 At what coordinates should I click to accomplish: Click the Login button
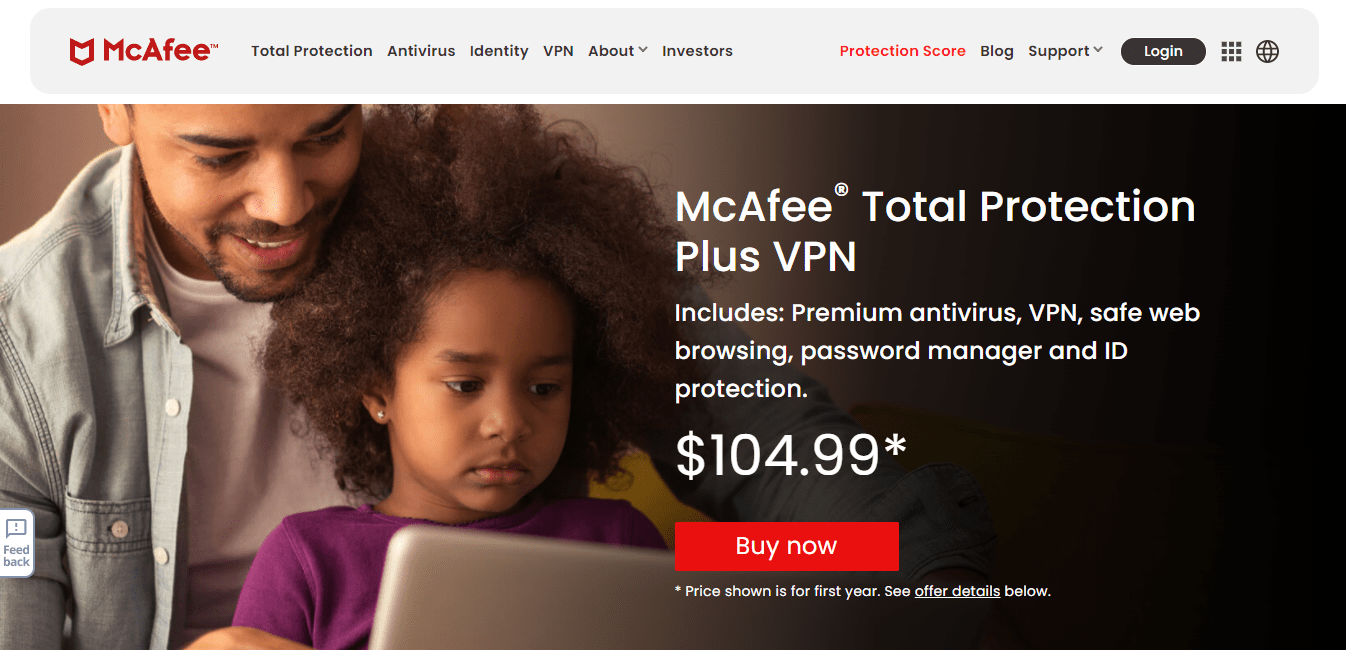(x=1163, y=51)
